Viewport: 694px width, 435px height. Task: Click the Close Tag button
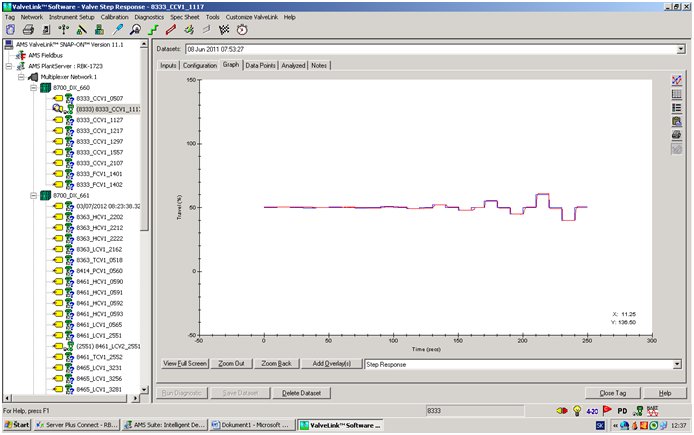(x=613, y=393)
